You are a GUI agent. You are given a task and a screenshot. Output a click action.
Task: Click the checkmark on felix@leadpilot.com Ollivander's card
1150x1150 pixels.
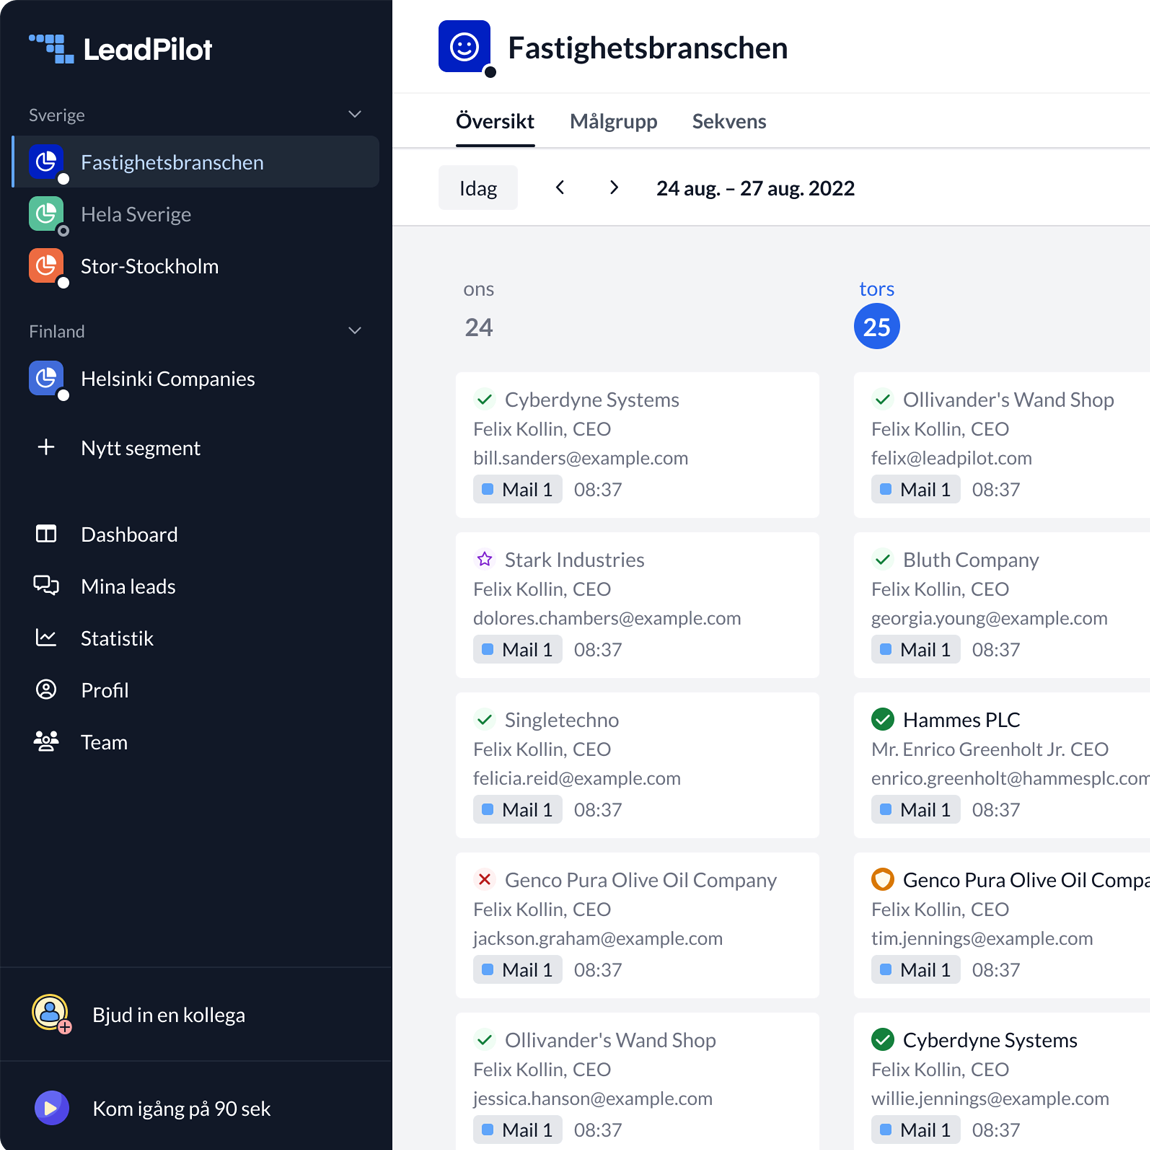coord(882,400)
